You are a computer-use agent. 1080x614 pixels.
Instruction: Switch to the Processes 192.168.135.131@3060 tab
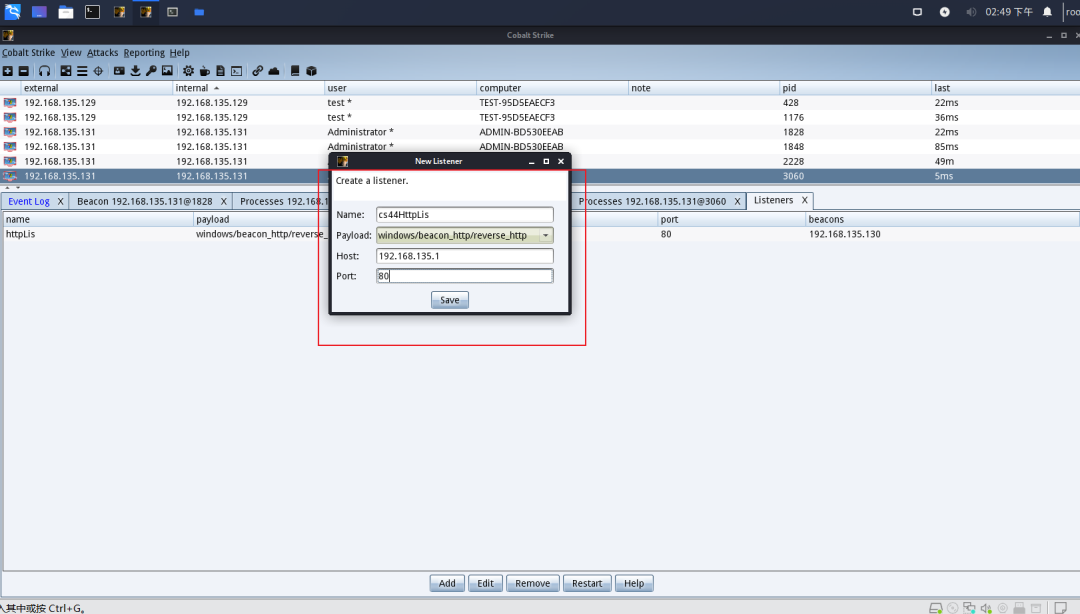pos(652,201)
